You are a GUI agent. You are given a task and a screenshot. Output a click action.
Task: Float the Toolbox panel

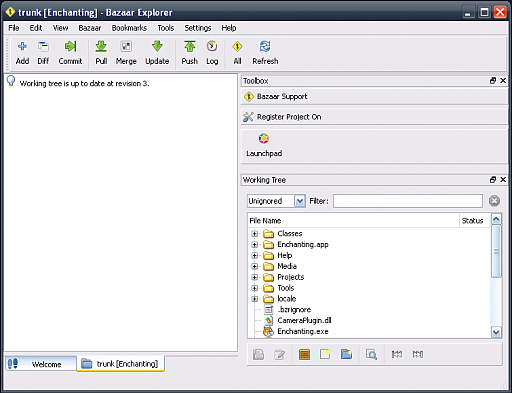pos(493,81)
